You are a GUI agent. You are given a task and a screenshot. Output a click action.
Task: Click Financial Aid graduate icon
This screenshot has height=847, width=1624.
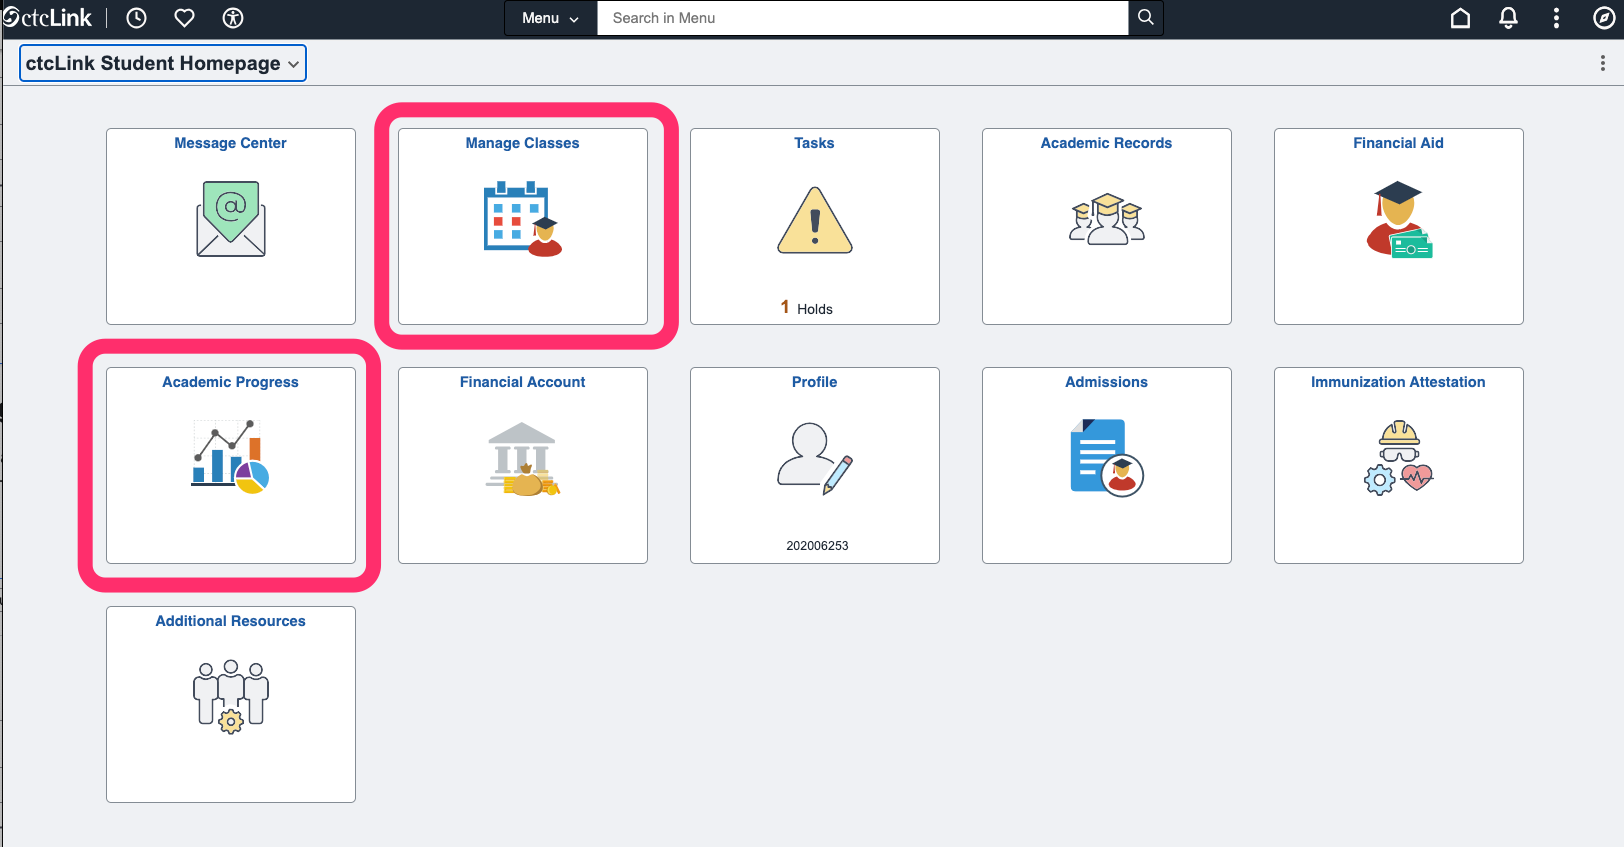pos(1399,219)
